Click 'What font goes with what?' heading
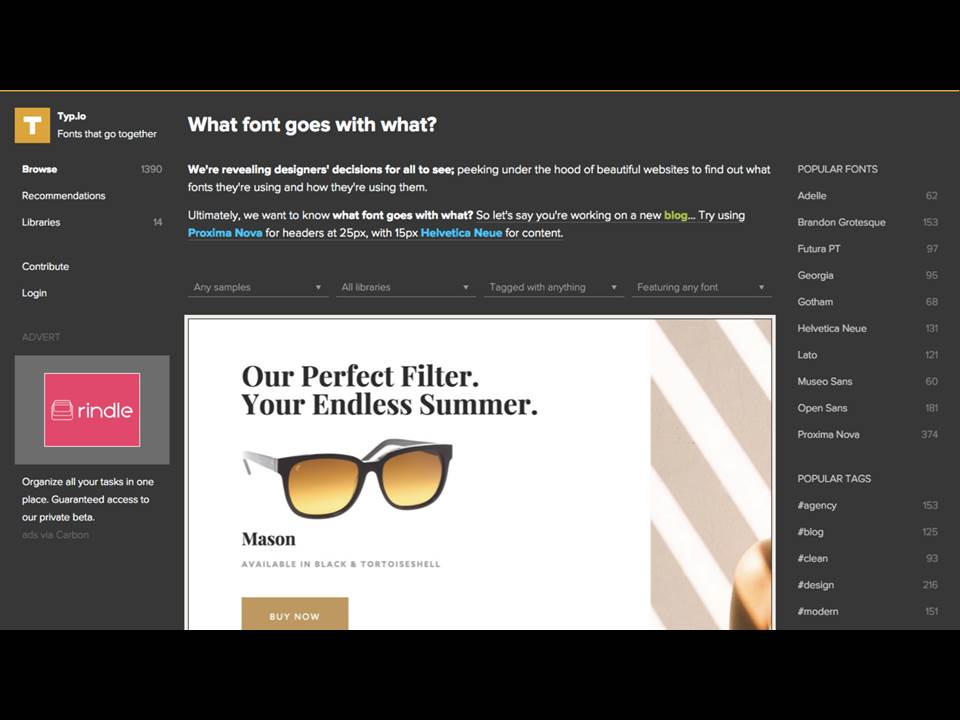 click(x=312, y=125)
